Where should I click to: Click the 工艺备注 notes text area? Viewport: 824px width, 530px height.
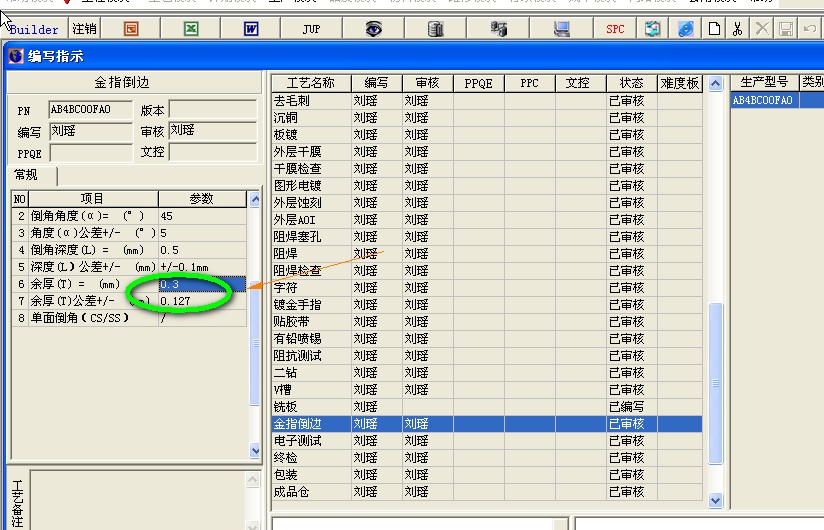[x=138, y=500]
